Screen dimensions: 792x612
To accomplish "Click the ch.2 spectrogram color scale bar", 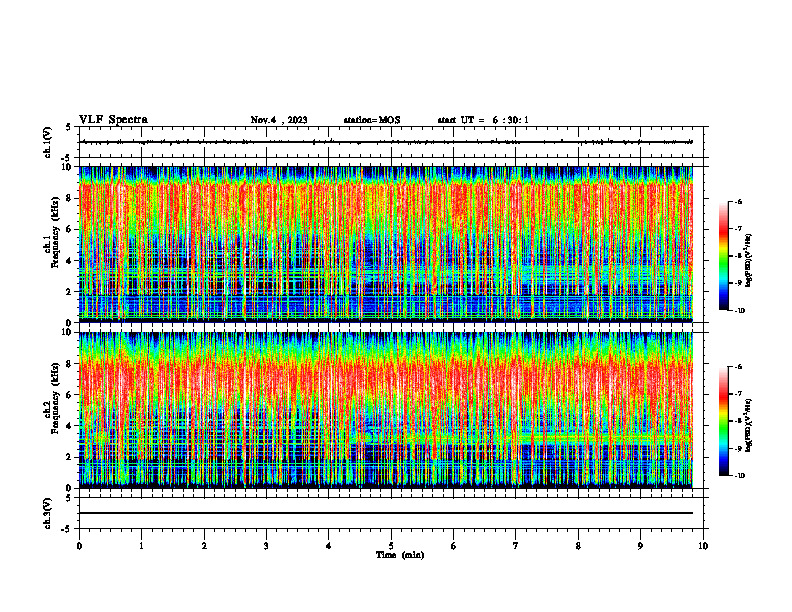I will coord(723,421).
